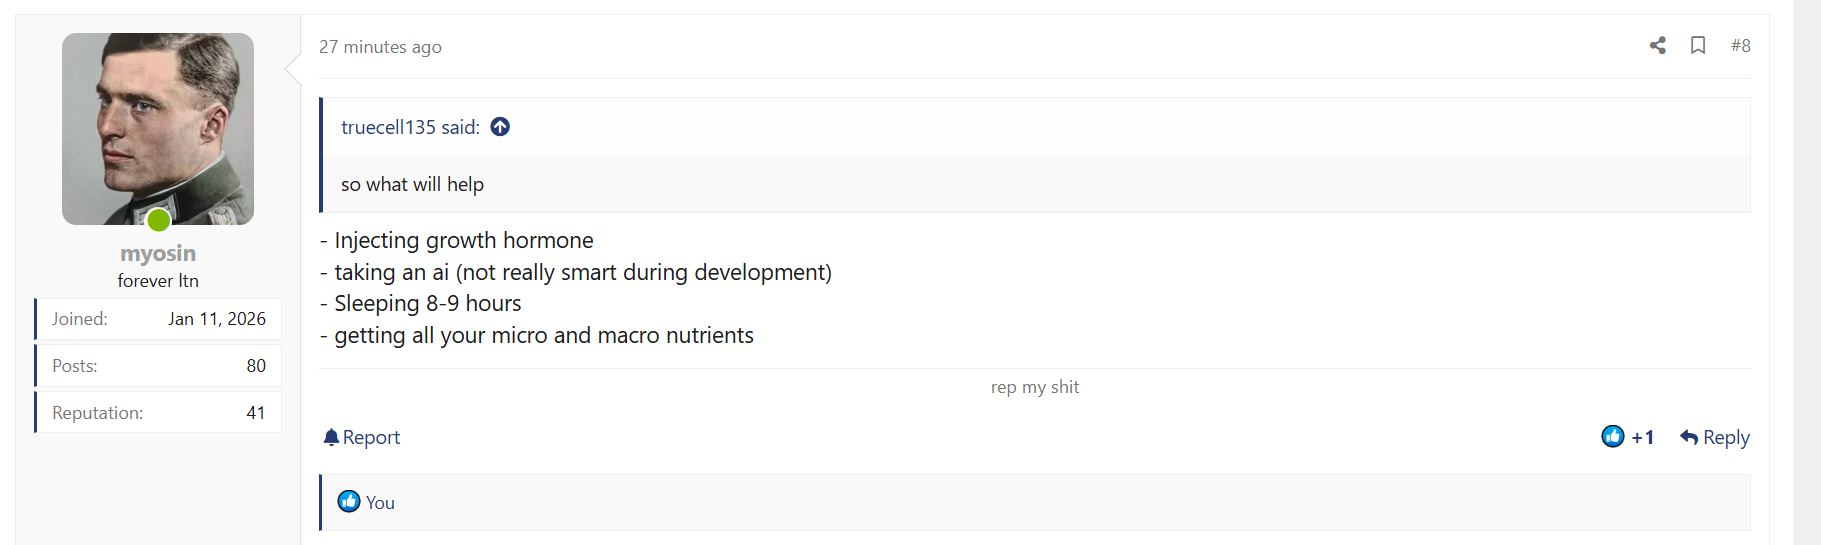Click the Reputation value of 41
The height and width of the screenshot is (545, 1821).
(256, 413)
